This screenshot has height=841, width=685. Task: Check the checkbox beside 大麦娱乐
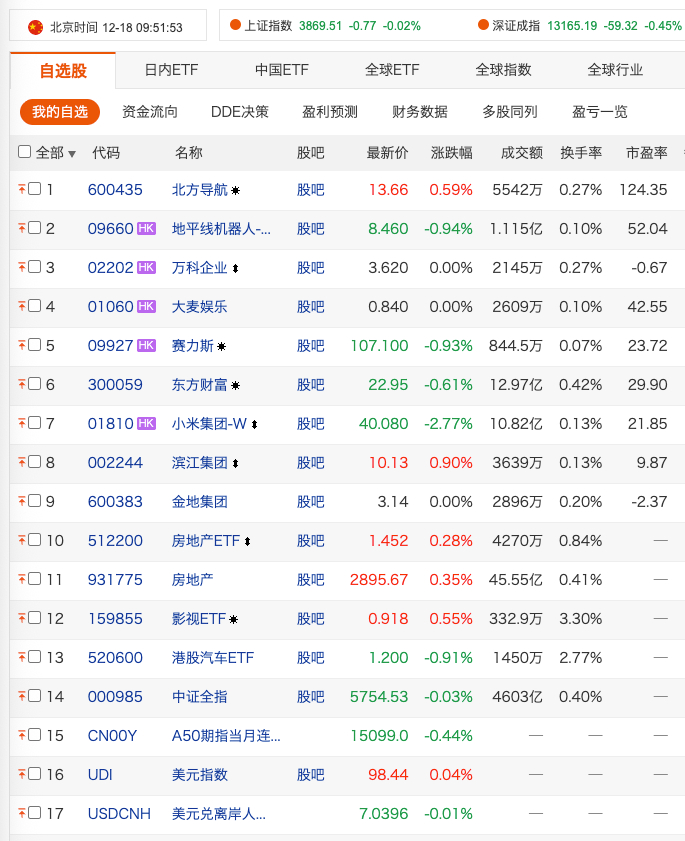(36, 306)
